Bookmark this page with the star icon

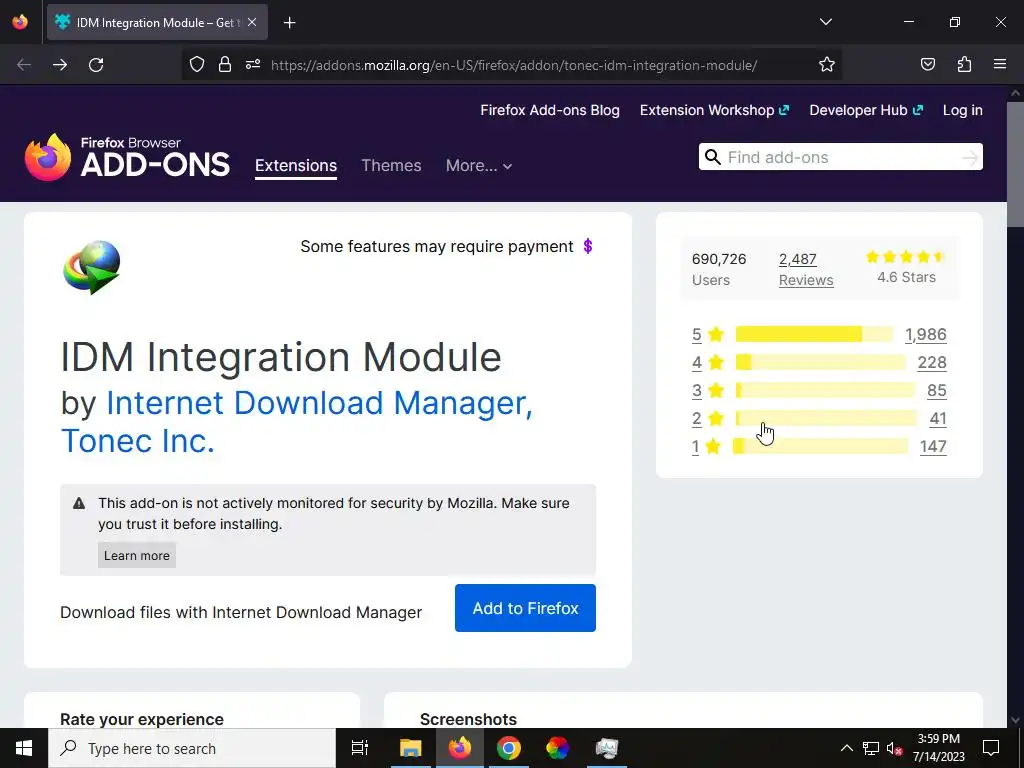(x=827, y=65)
